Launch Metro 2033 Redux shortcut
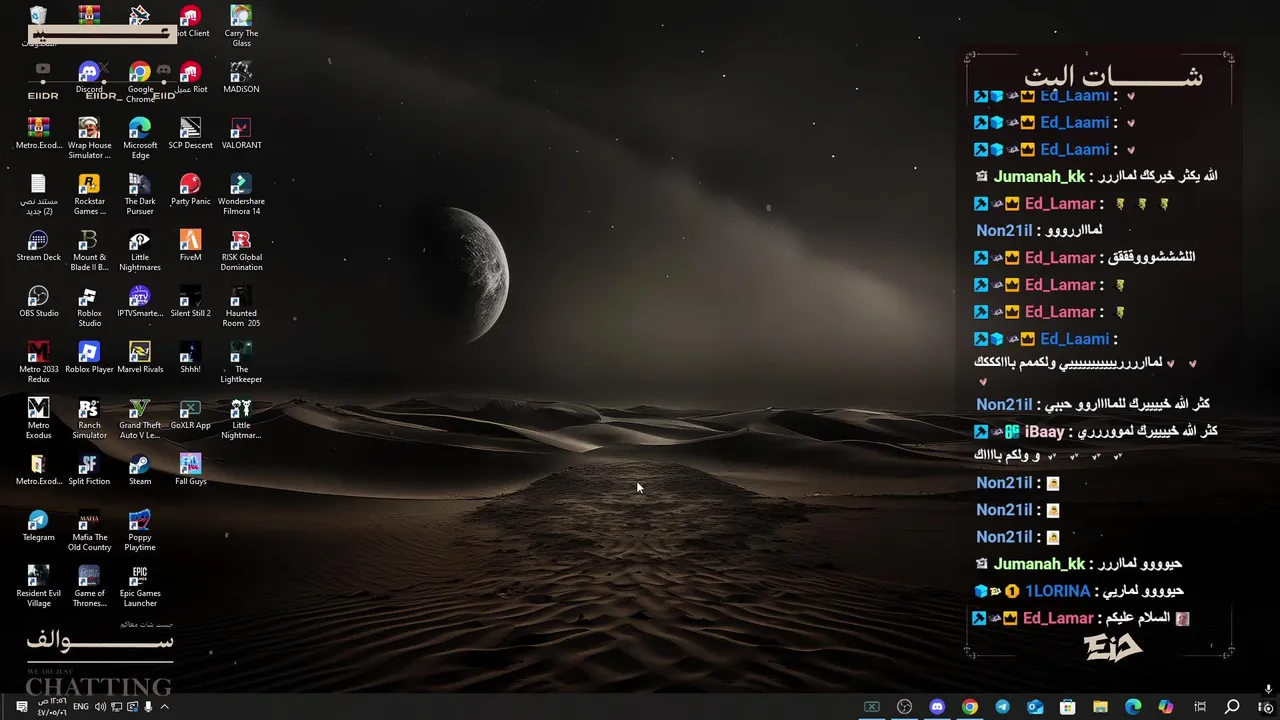This screenshot has height=720, width=1280. (x=38, y=362)
